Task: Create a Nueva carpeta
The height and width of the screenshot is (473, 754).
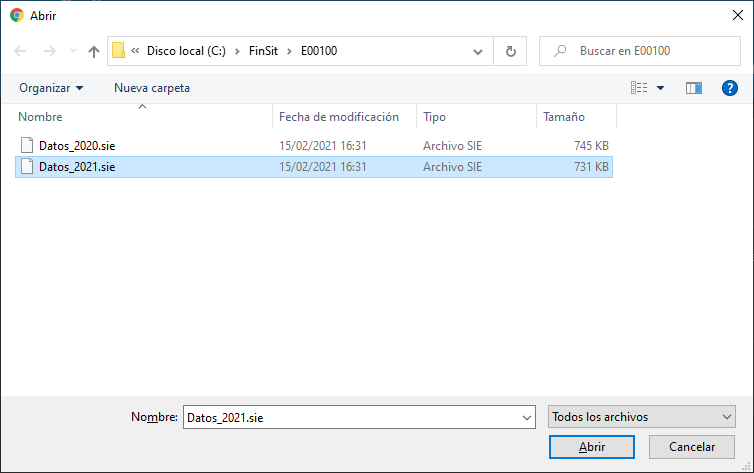Action: point(152,88)
